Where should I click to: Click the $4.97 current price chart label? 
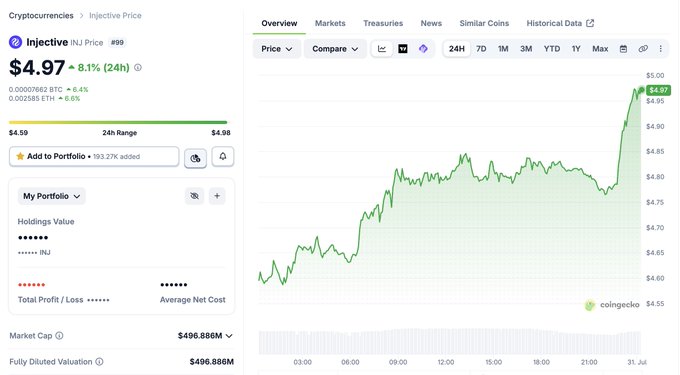click(658, 90)
